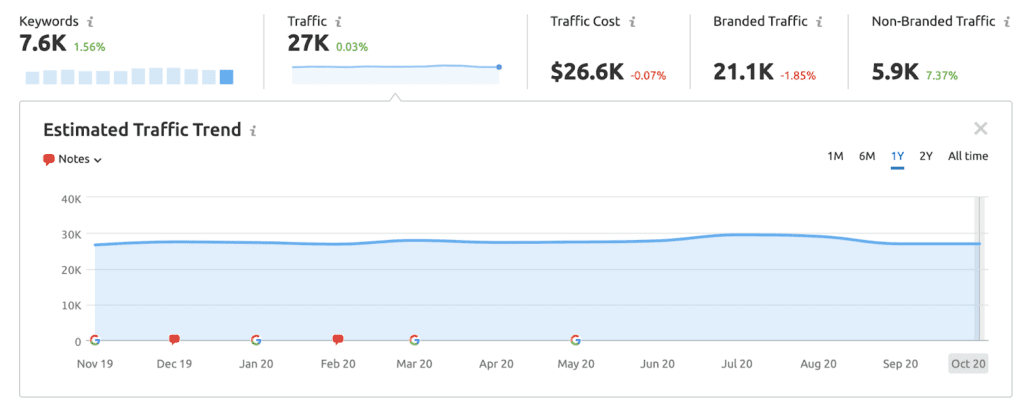This screenshot has height=409, width=1024.
Task: Click the highlighted last bar in Keywords chart
Action: pyautogui.click(x=227, y=77)
